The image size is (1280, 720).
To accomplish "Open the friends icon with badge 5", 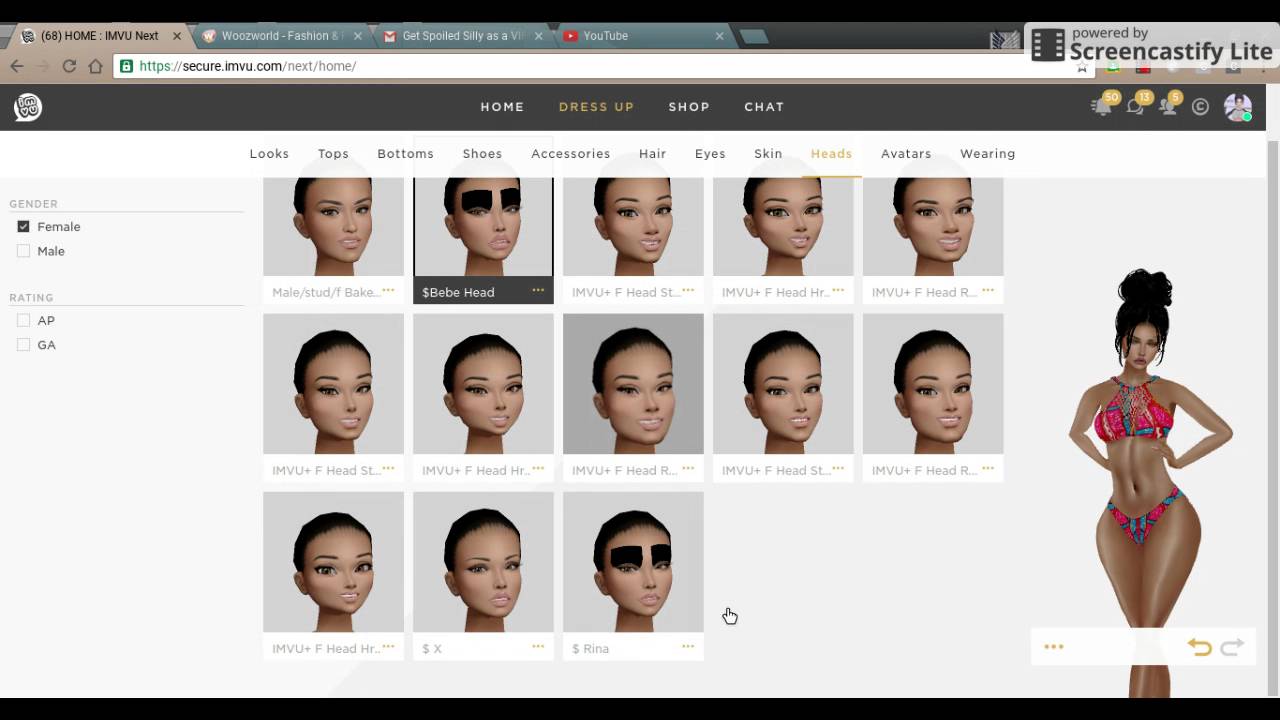I will click(x=1168, y=106).
